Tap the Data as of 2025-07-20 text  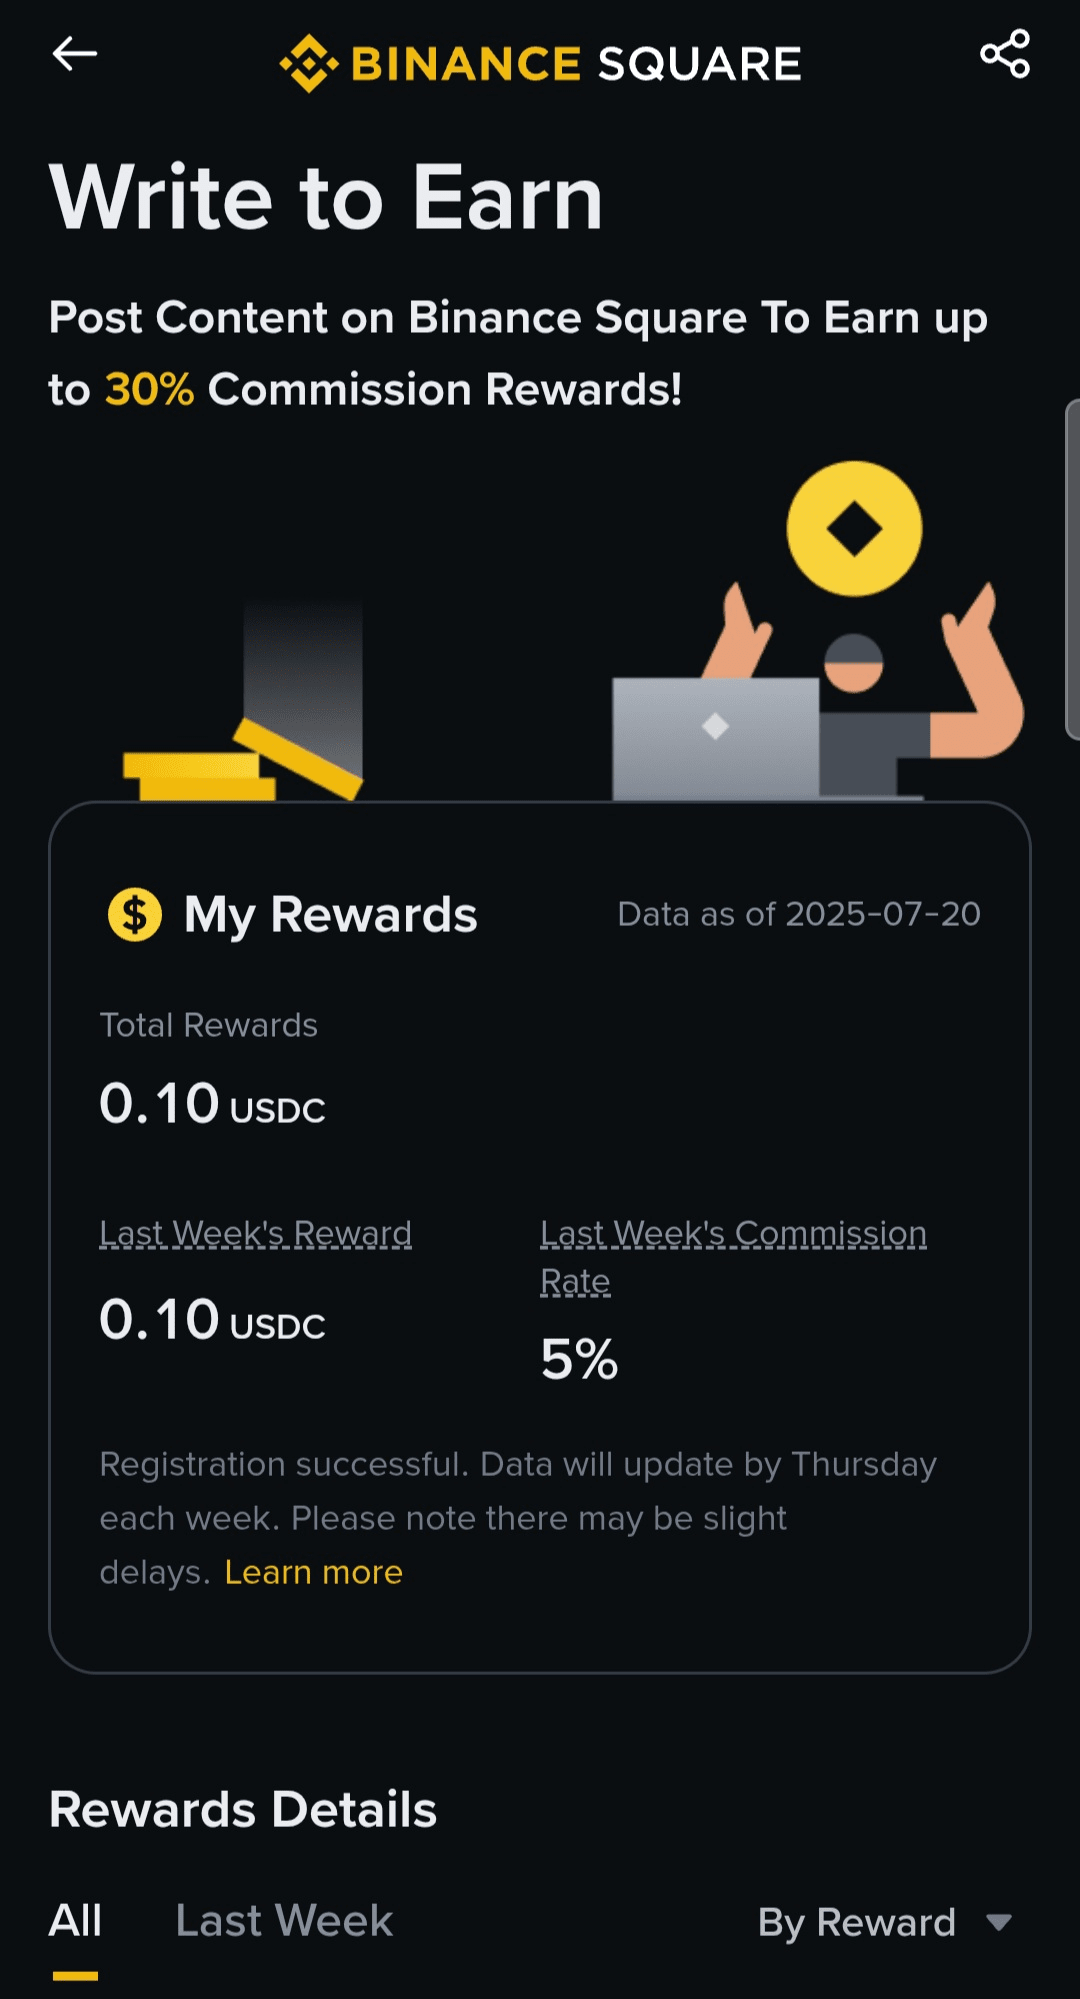798,914
